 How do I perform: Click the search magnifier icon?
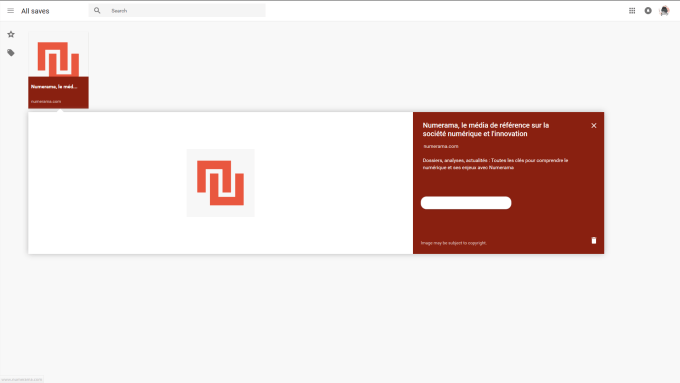point(97,10)
